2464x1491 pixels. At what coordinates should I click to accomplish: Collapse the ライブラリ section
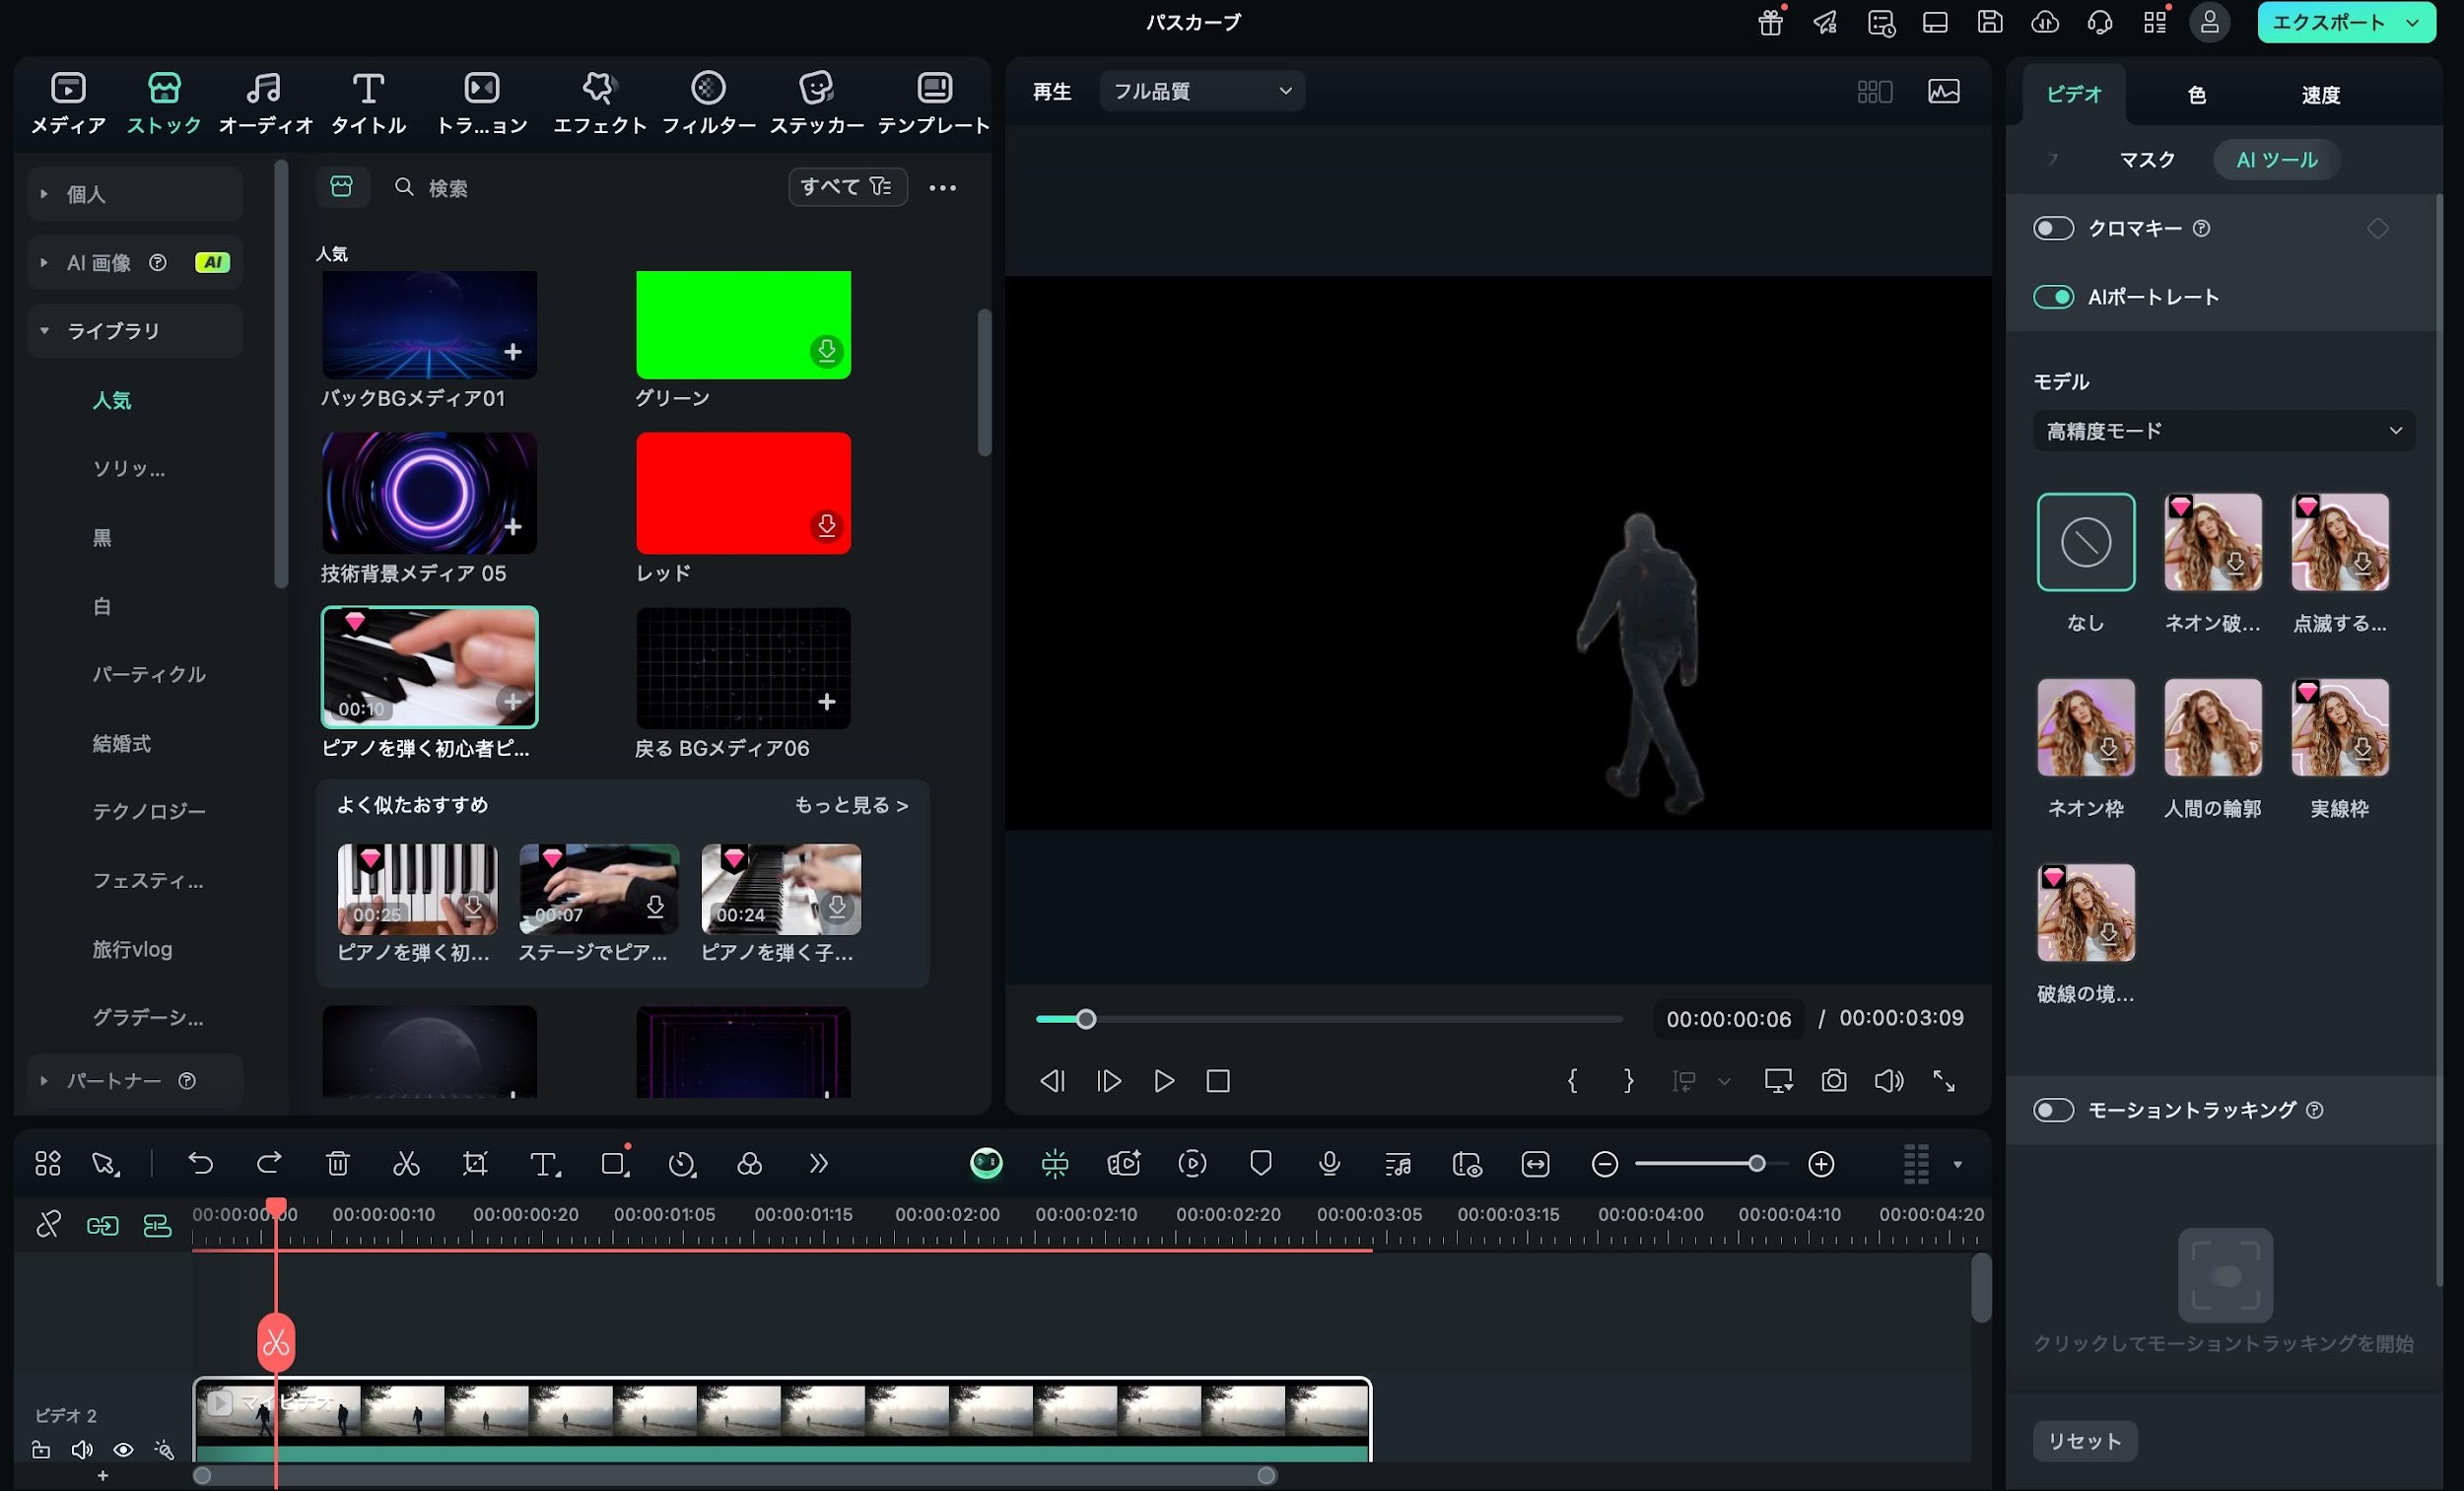tap(44, 330)
